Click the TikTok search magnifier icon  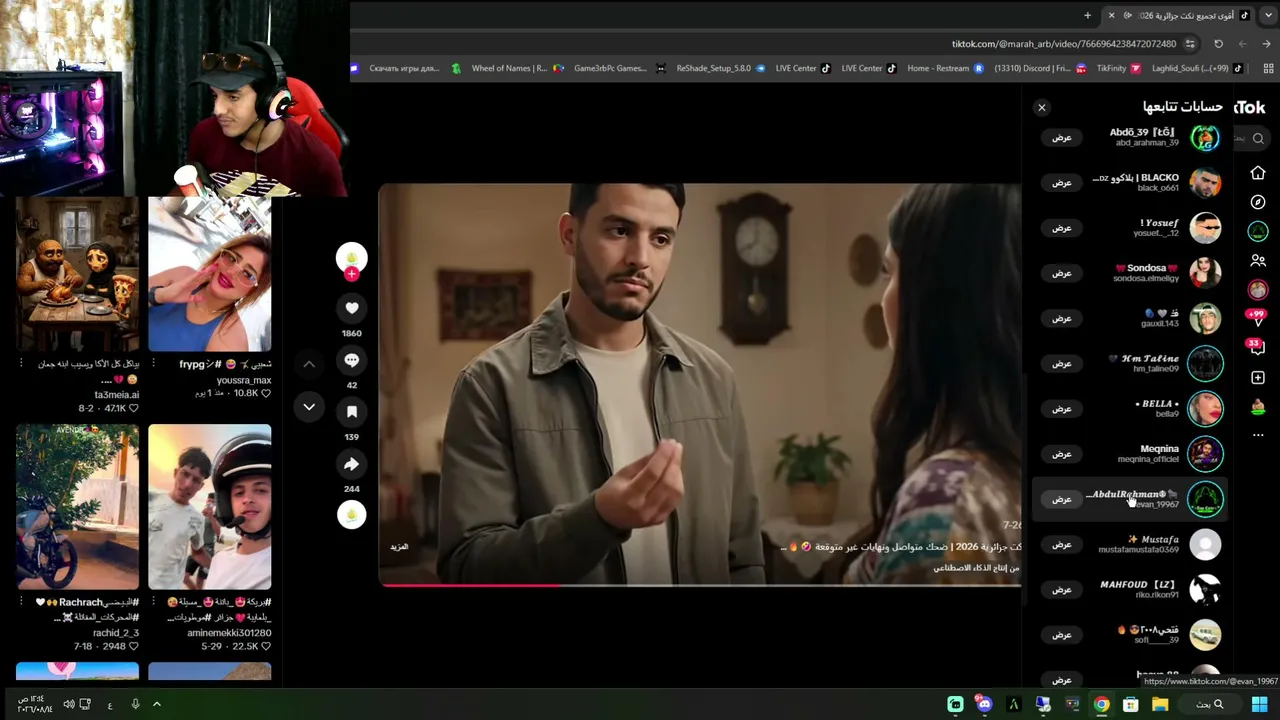pyautogui.click(x=1258, y=138)
